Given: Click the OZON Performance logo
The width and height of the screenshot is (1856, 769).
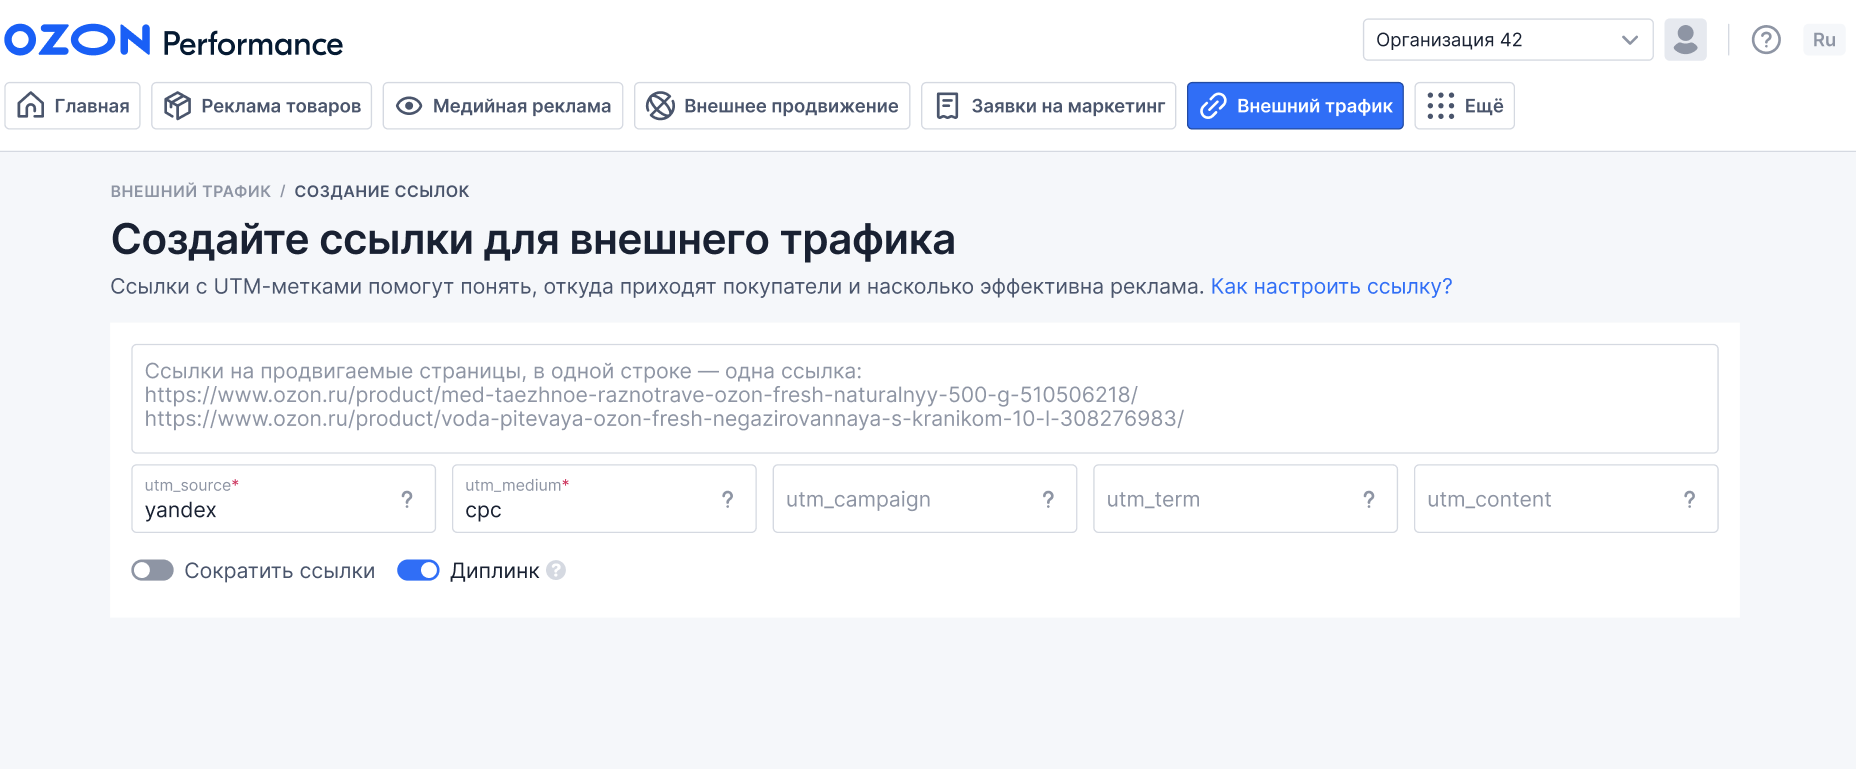Looking at the screenshot, I should click(x=174, y=41).
